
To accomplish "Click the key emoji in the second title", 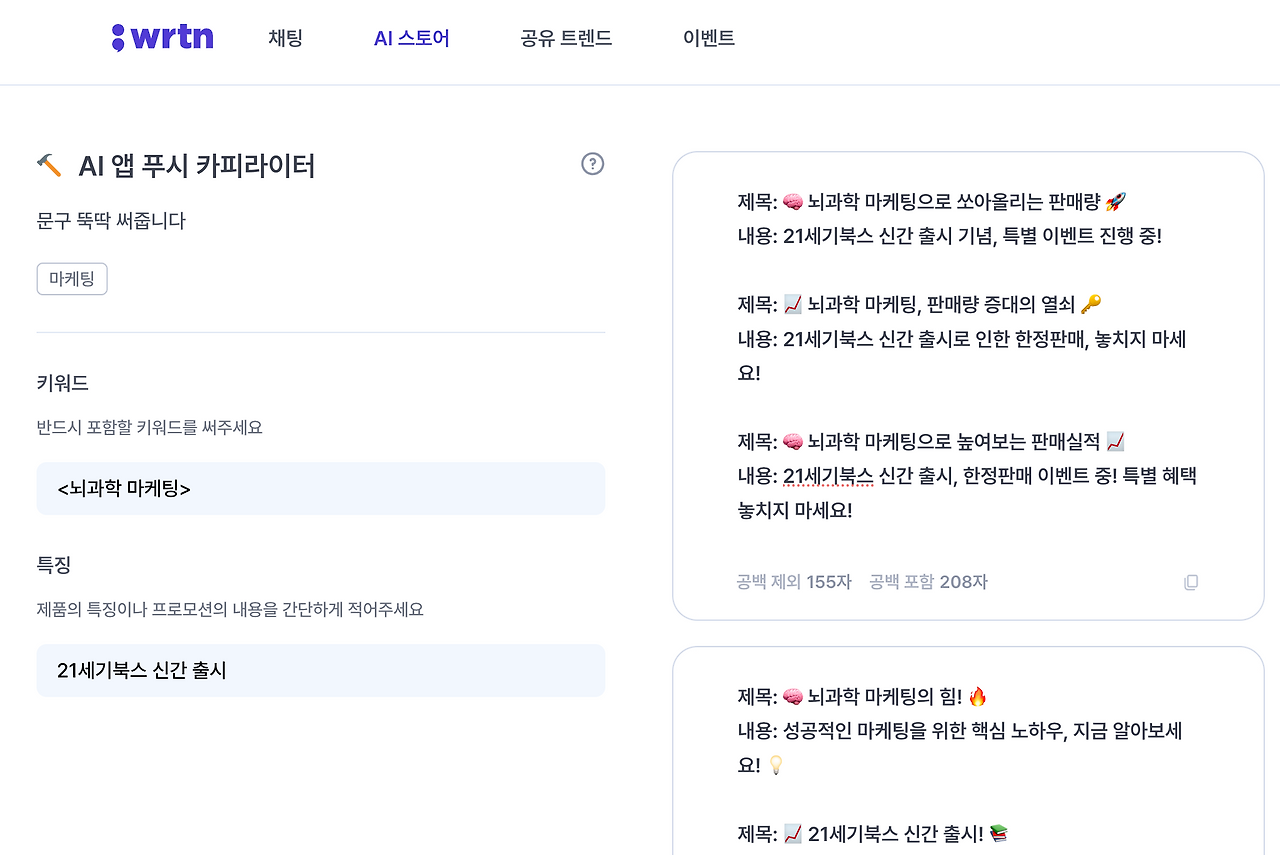I will (x=1091, y=304).
